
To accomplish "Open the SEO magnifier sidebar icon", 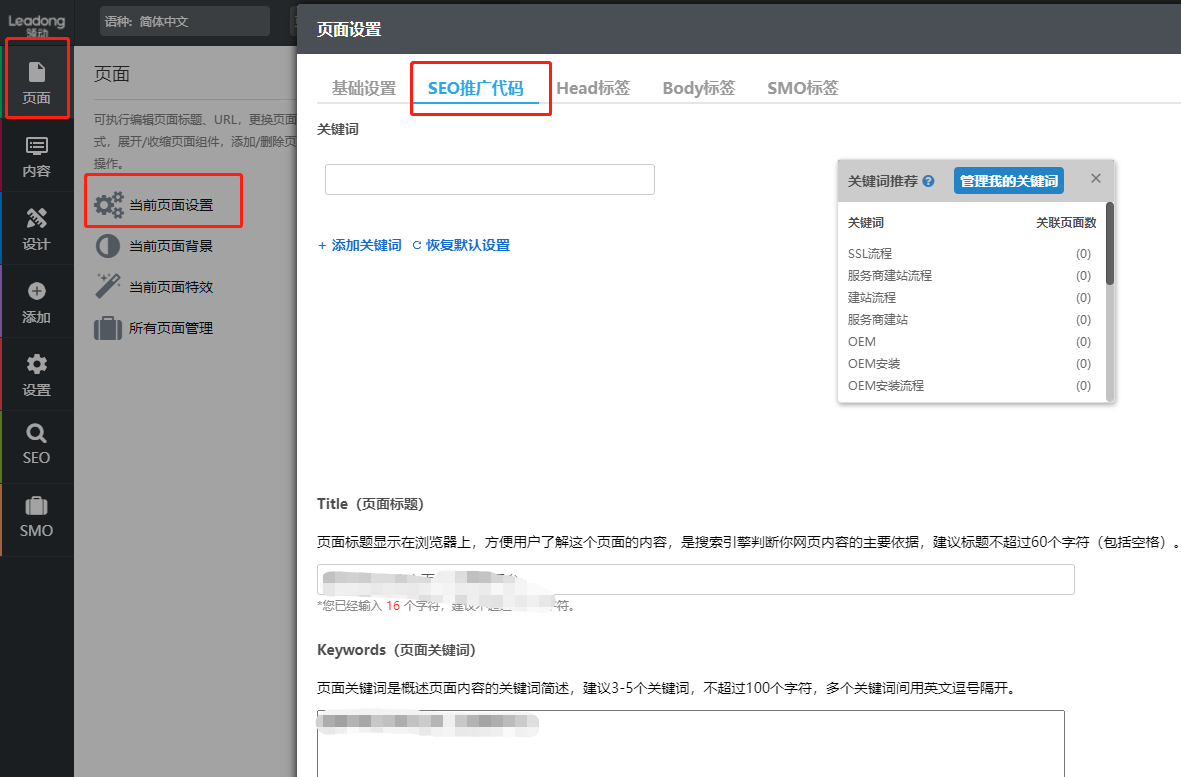I will tap(37, 443).
